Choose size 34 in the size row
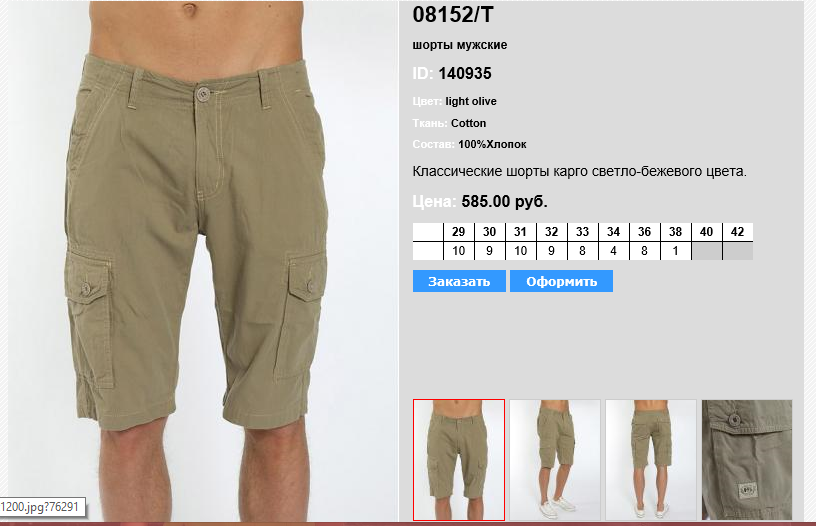The image size is (816, 526). [x=614, y=232]
